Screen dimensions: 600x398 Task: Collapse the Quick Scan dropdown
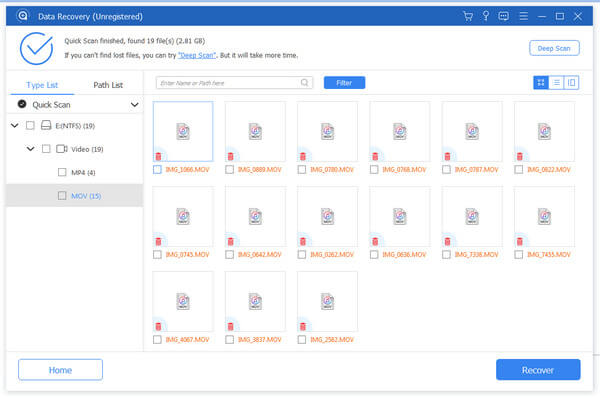[x=134, y=104]
